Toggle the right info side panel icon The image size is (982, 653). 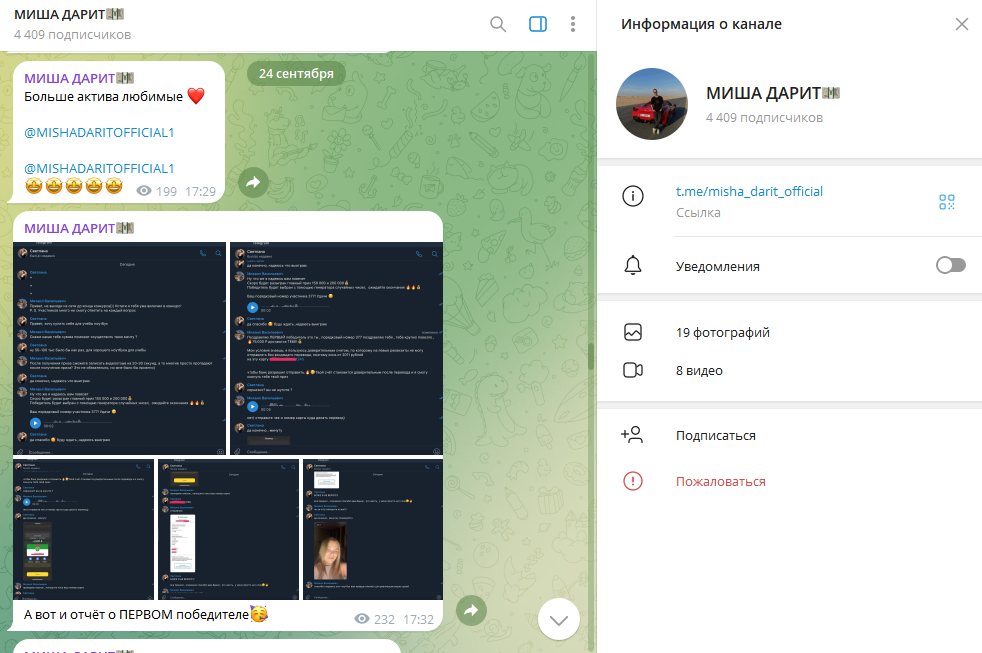tap(538, 24)
